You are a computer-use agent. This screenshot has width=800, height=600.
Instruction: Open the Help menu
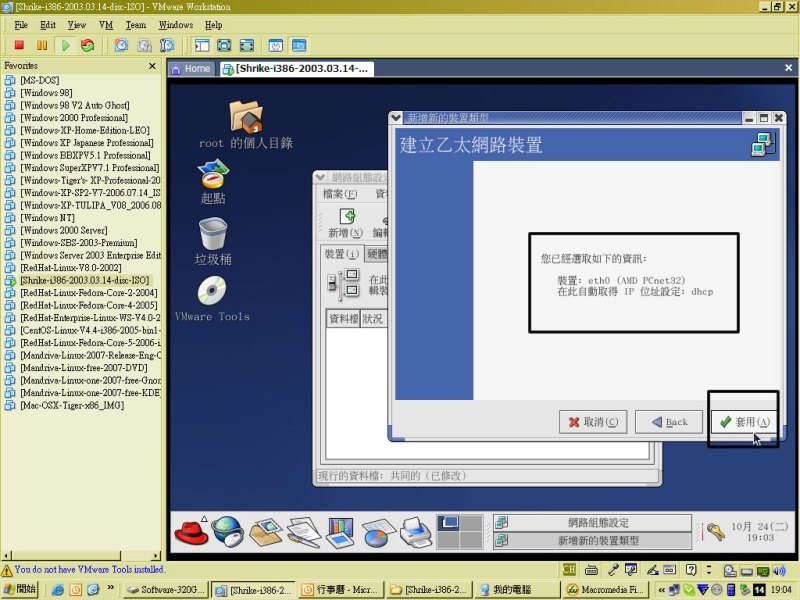(213, 25)
